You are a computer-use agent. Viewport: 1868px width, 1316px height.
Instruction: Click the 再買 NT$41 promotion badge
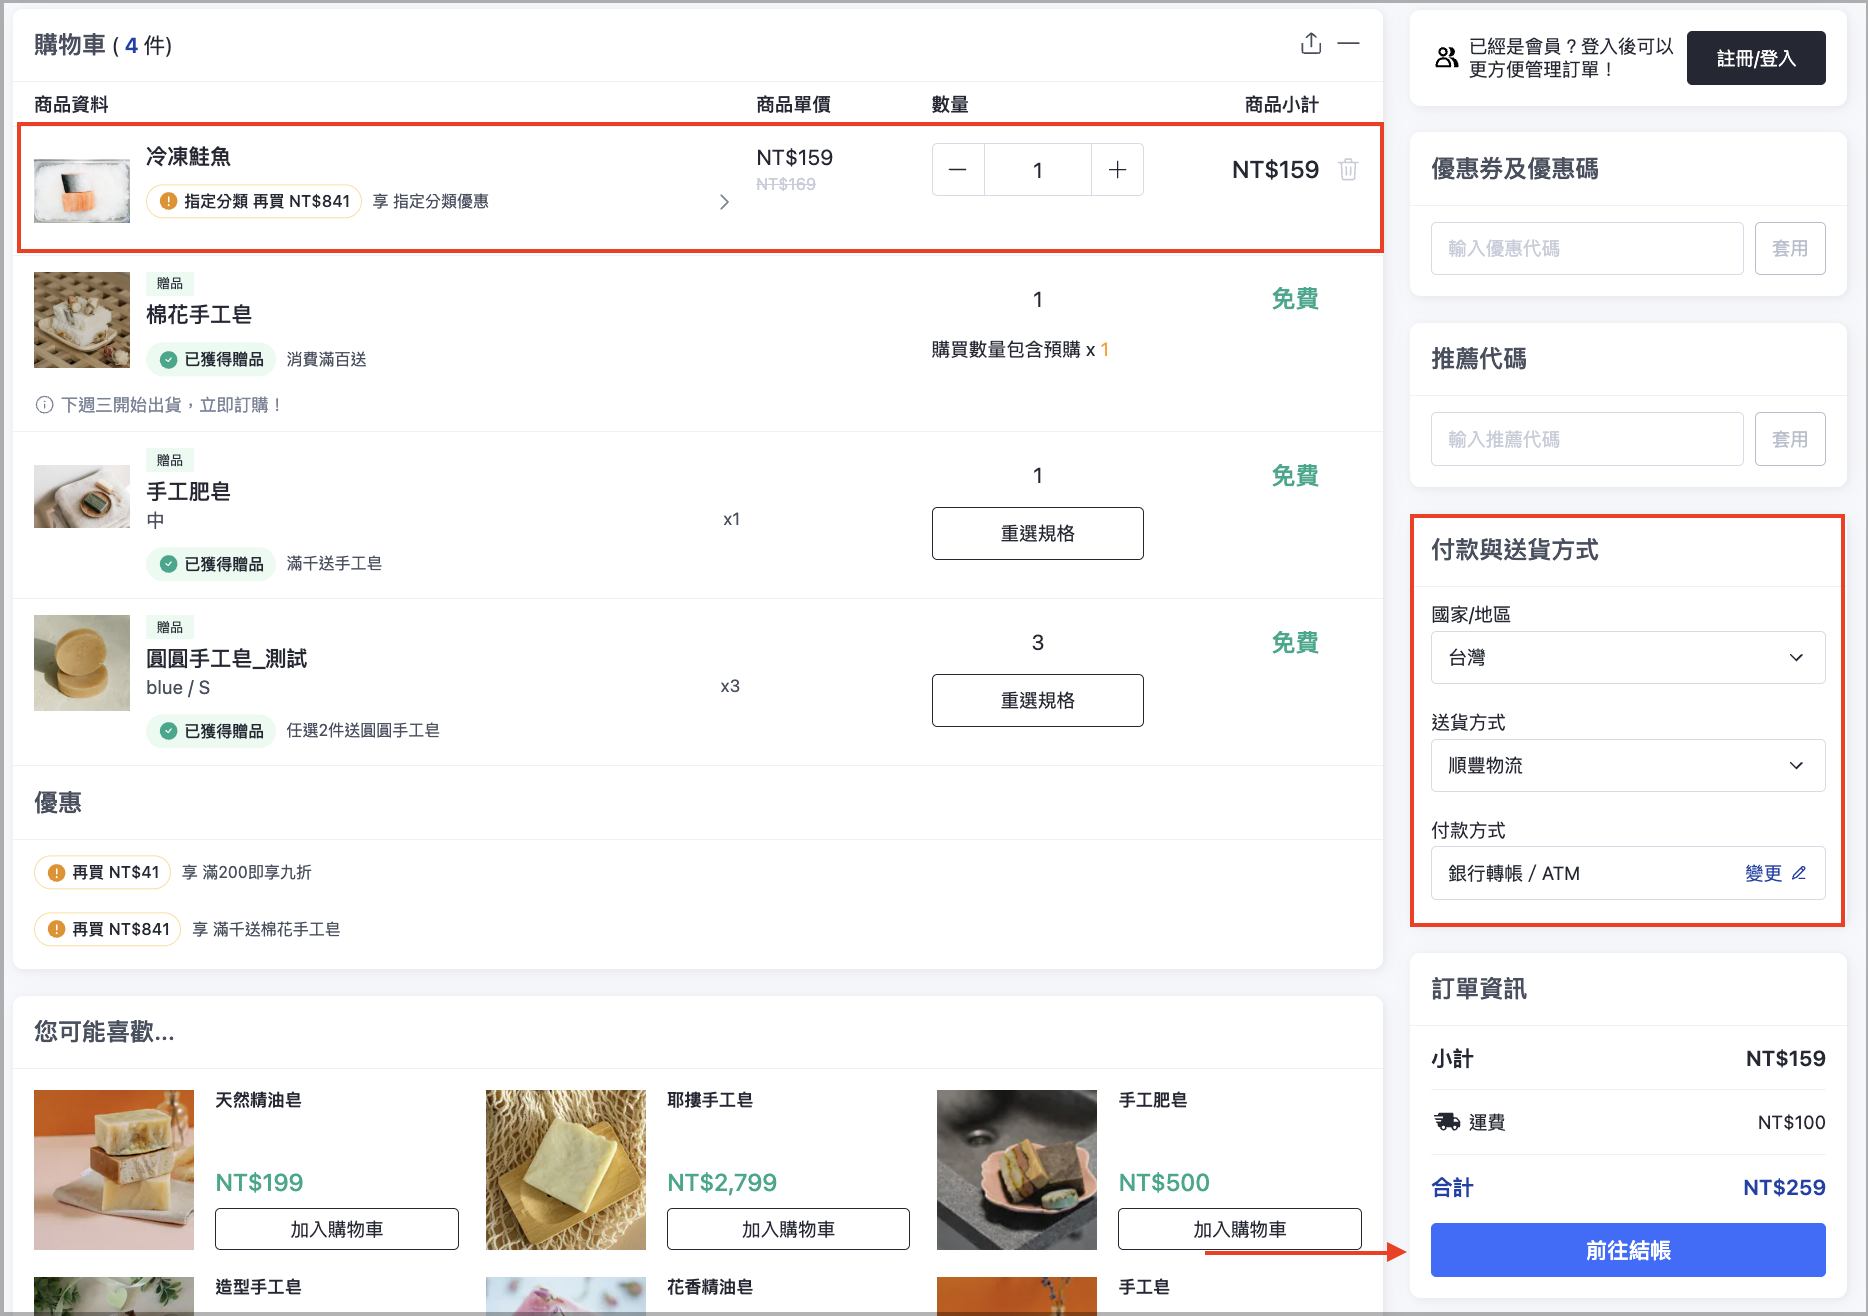103,873
